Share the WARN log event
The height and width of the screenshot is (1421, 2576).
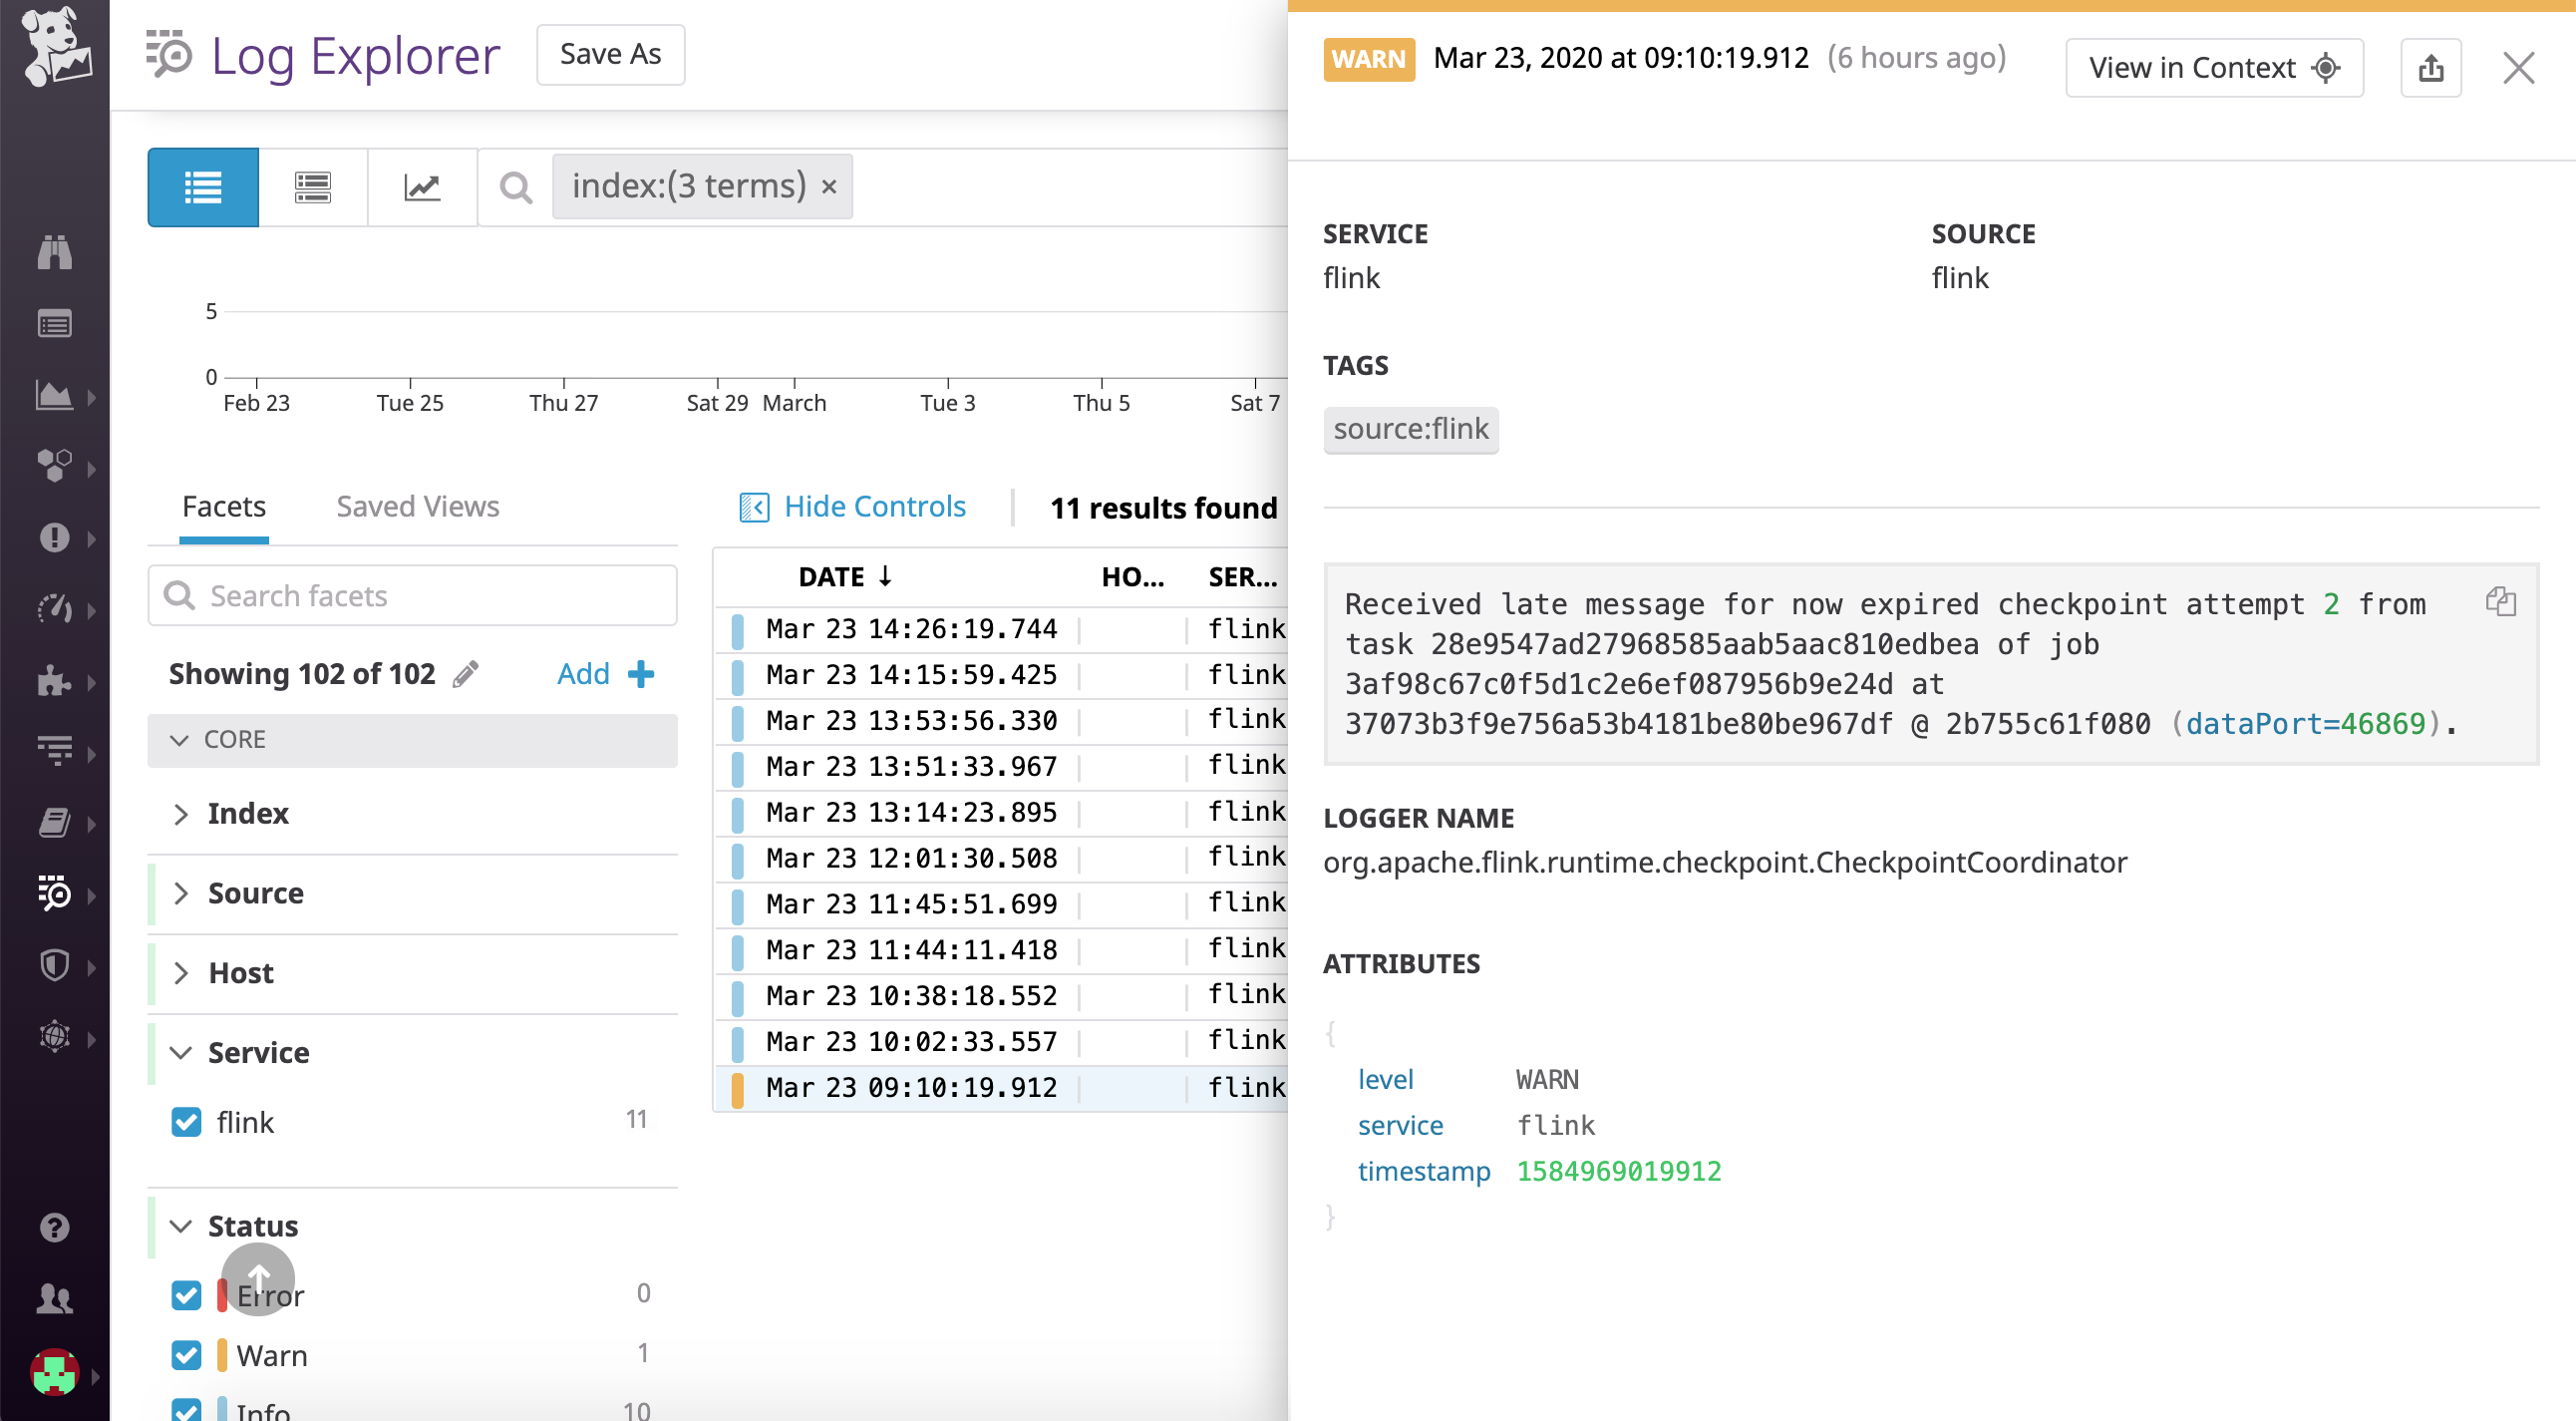point(2430,67)
